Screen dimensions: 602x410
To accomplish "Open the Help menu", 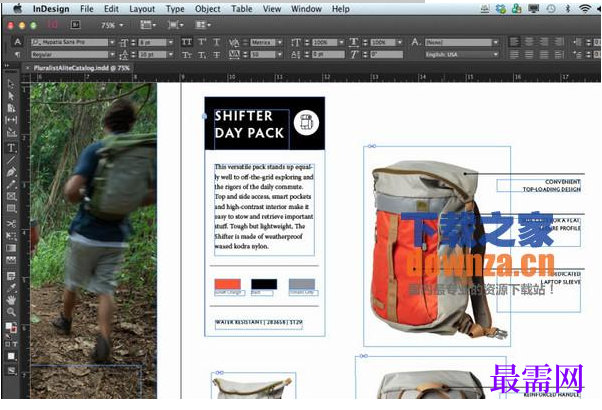I will [x=341, y=8].
